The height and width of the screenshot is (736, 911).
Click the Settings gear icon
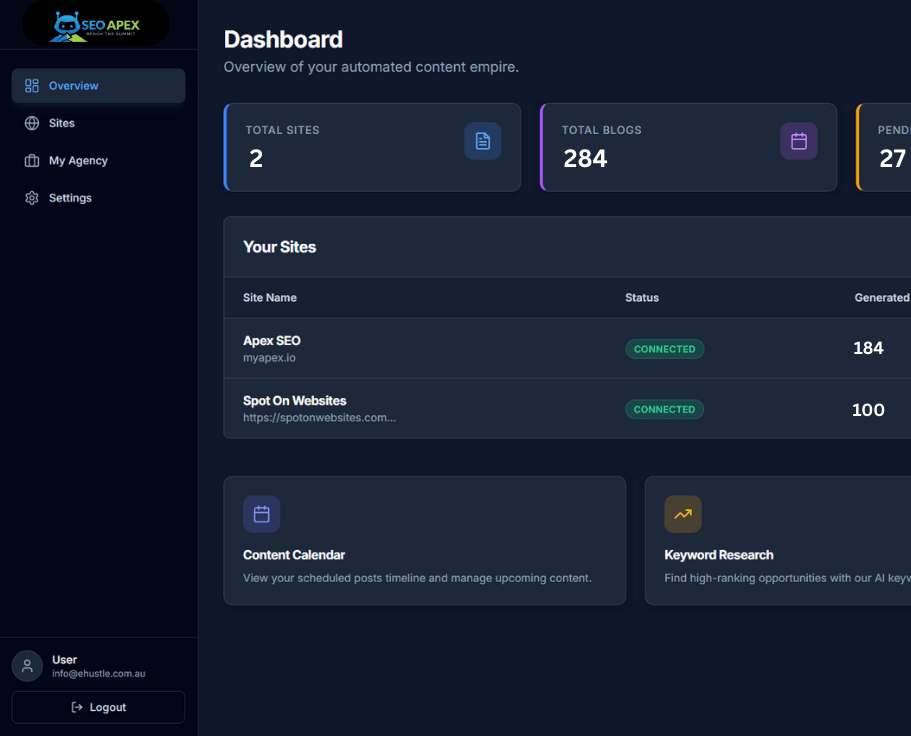point(32,198)
